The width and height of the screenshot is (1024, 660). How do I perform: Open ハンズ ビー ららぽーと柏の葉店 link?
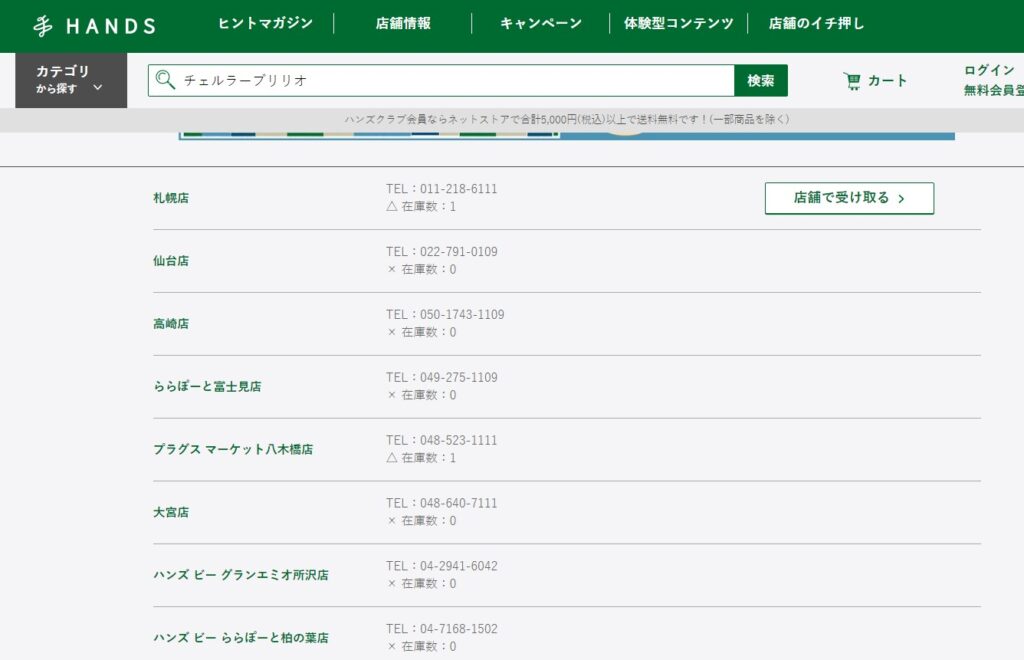[241, 638]
